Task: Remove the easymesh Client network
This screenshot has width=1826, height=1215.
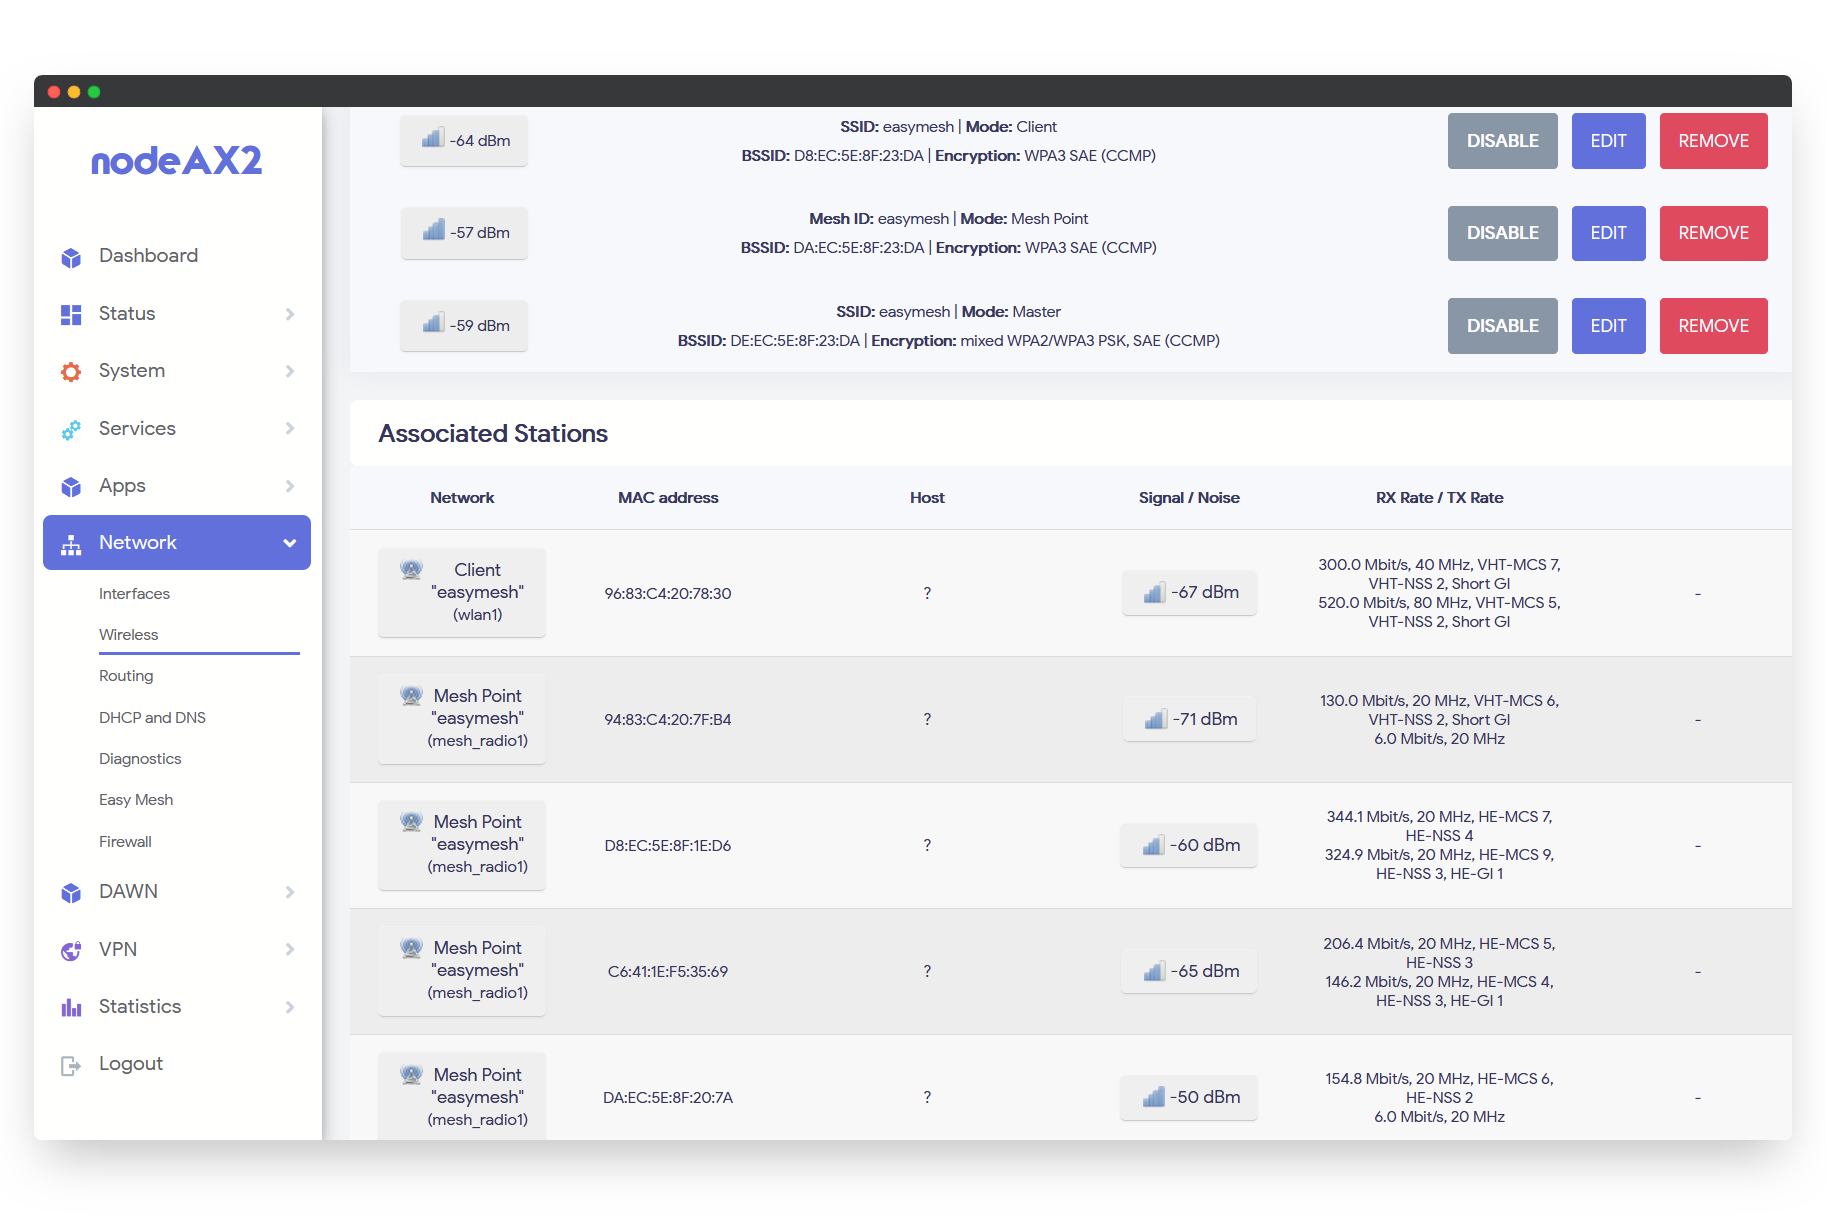Action: pos(1713,141)
